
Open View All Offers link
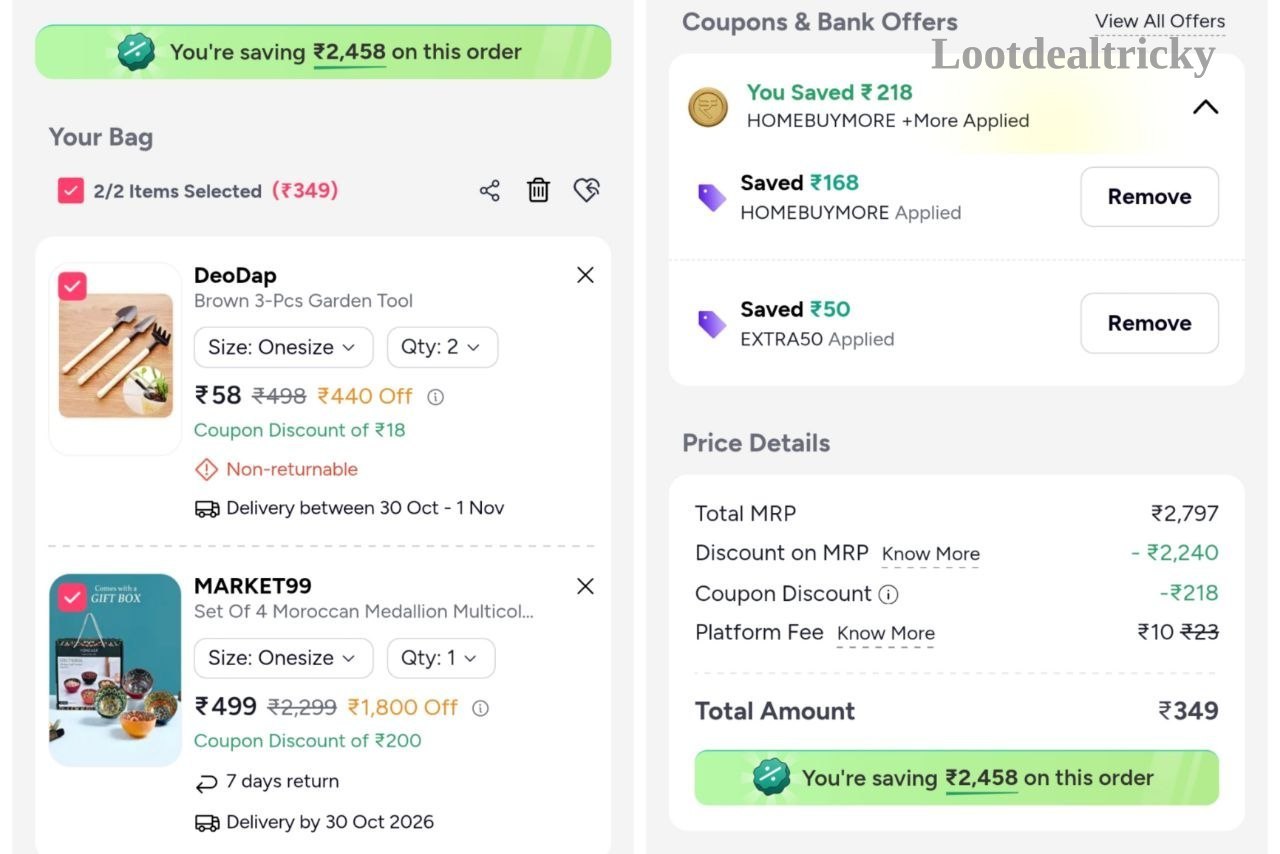[x=1160, y=21]
